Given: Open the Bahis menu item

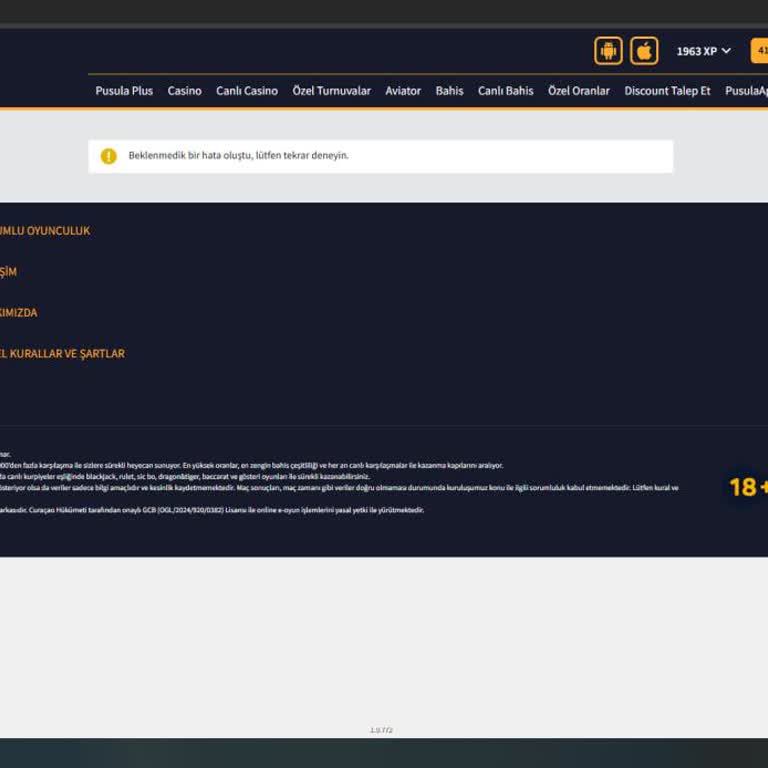Looking at the screenshot, I should point(449,91).
